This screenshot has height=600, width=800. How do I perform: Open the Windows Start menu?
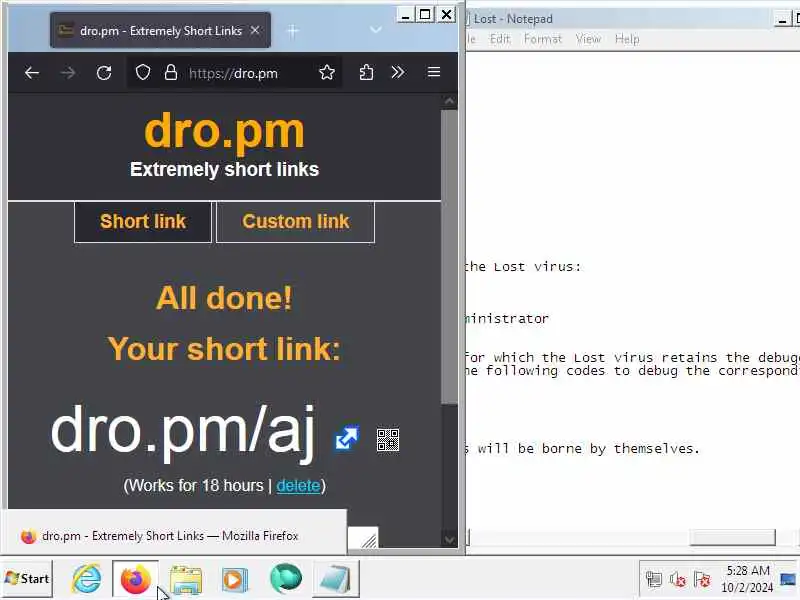(x=27, y=579)
